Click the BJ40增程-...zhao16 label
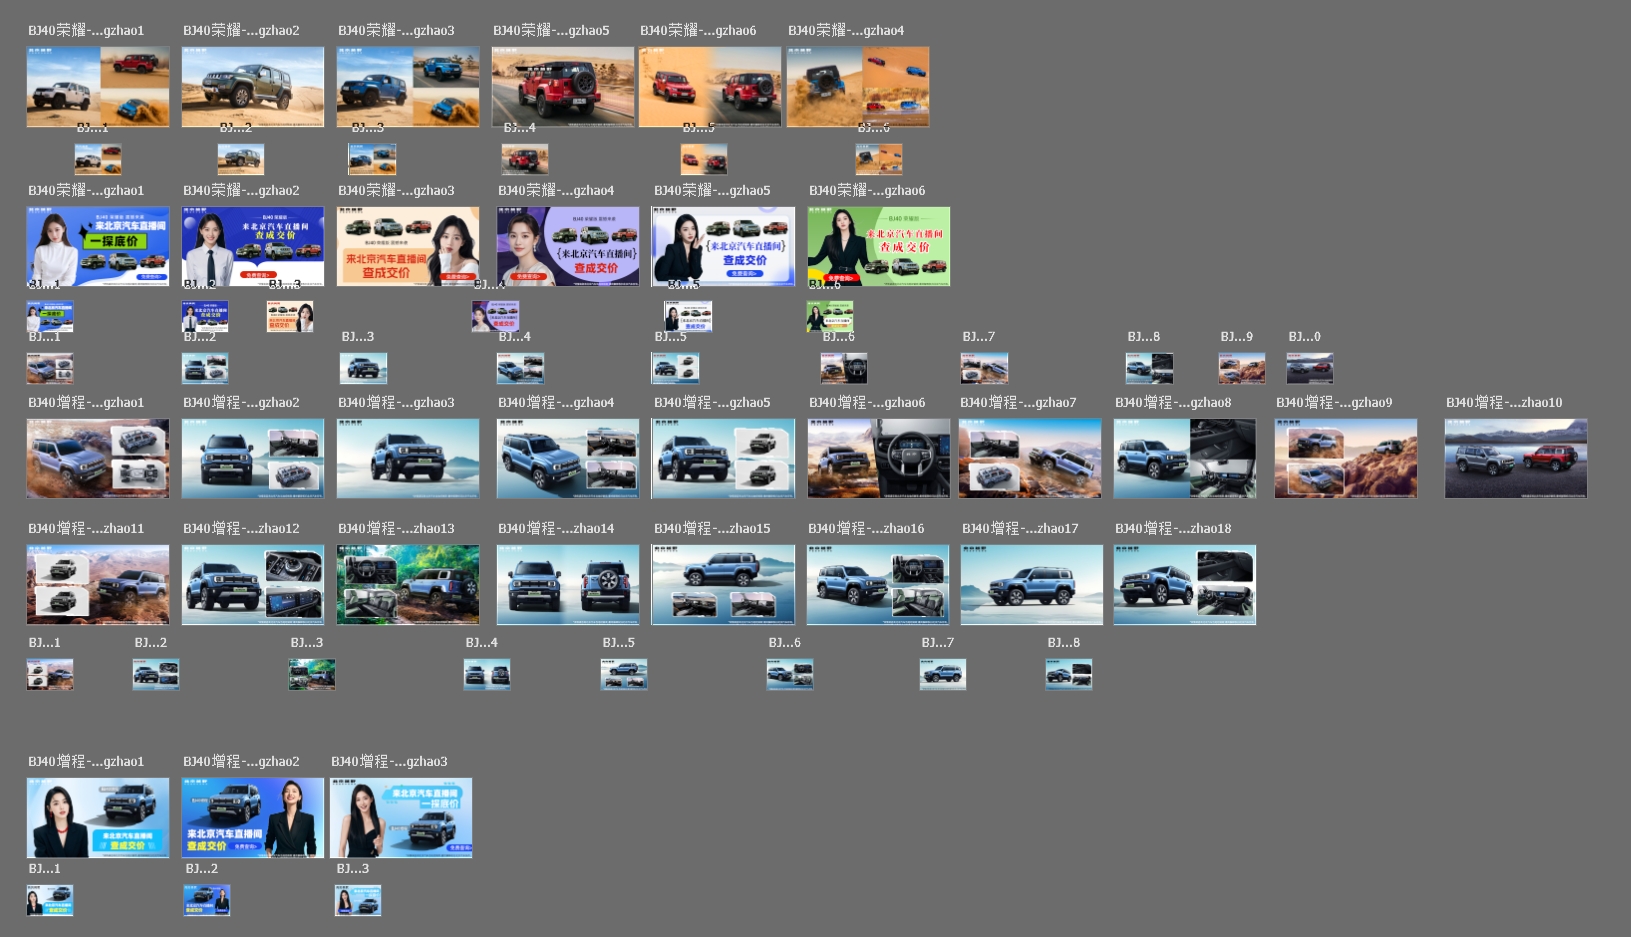Image resolution: width=1631 pixels, height=937 pixels. coord(867,529)
